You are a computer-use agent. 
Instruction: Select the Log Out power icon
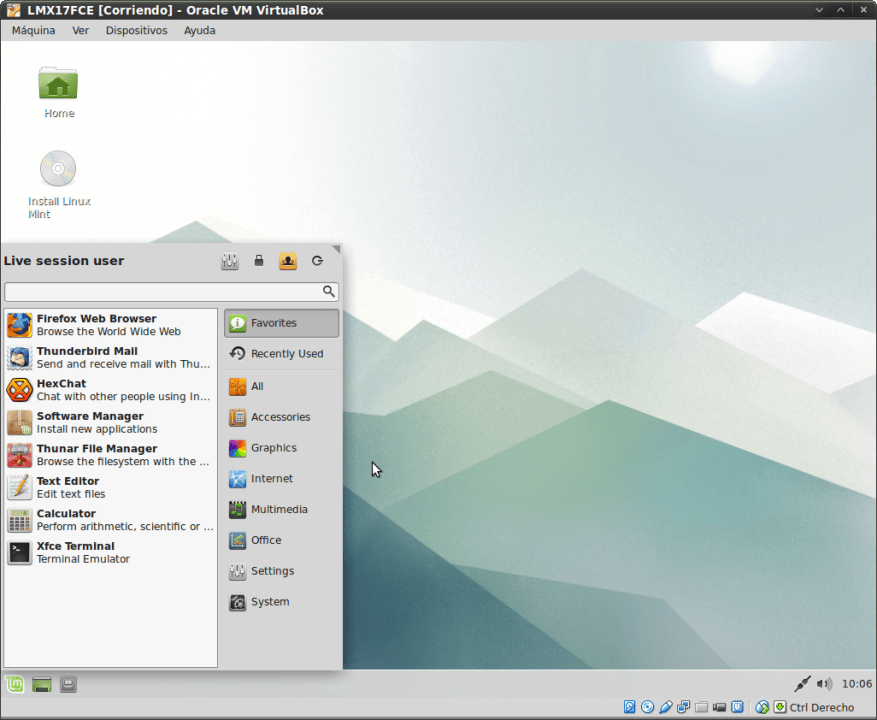coord(318,261)
